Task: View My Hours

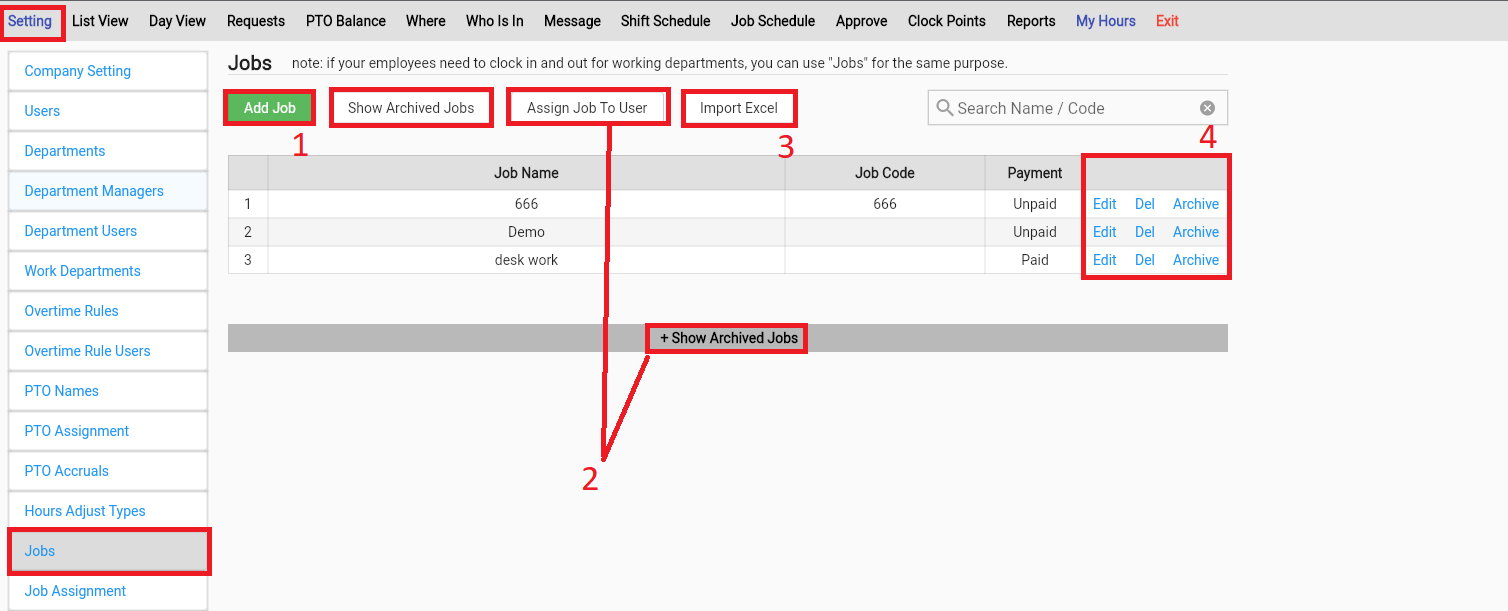Action: pyautogui.click(x=1106, y=21)
